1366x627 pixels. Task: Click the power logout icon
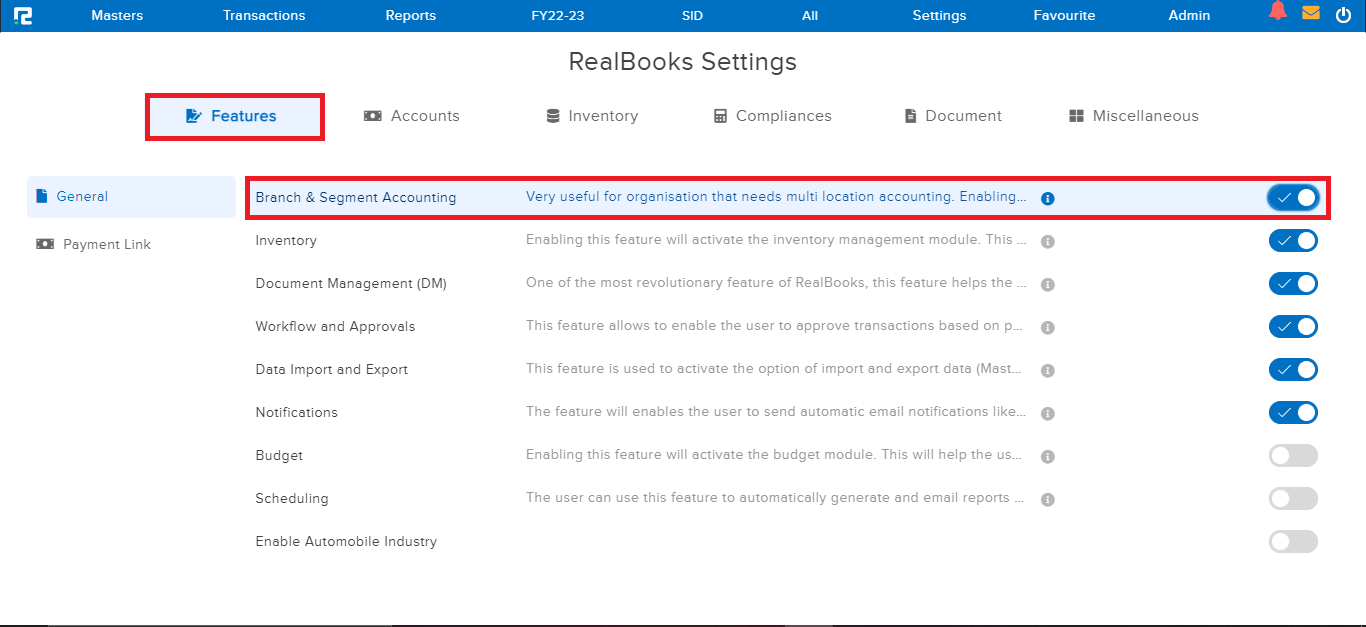click(1343, 15)
